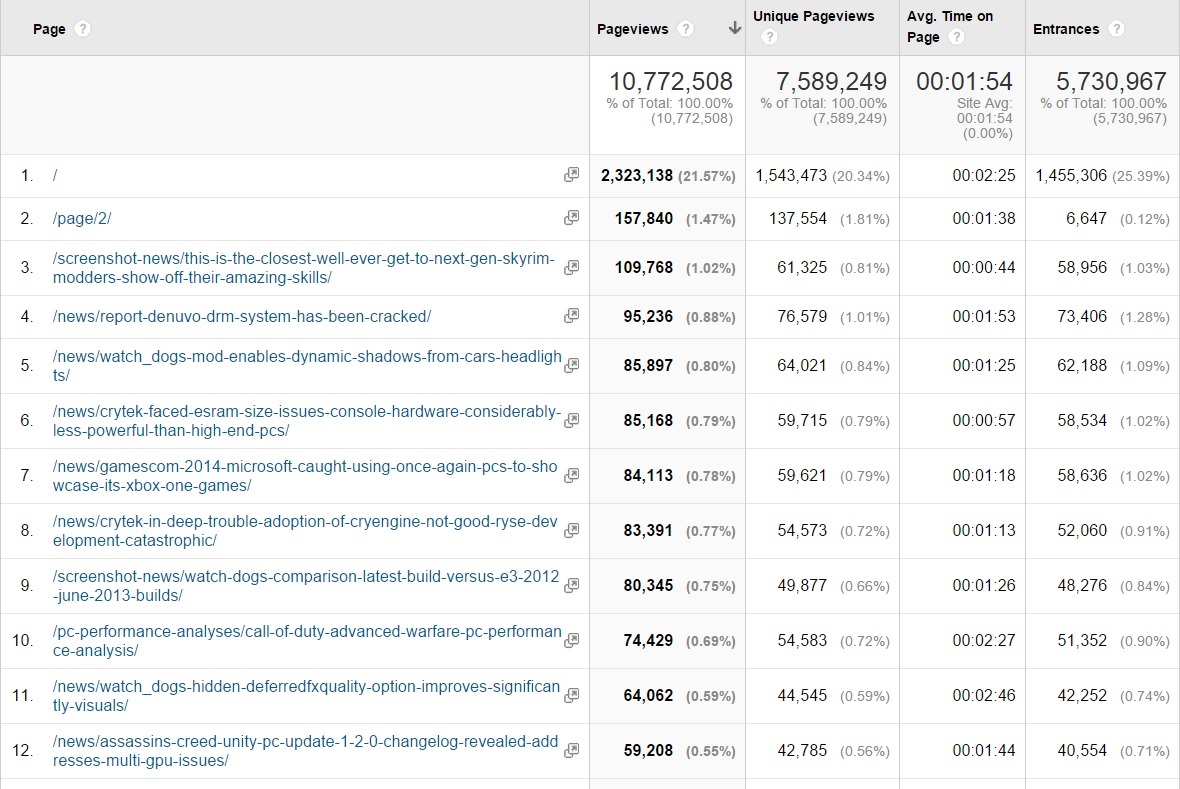The height and width of the screenshot is (789, 1180).
Task: Open help tooltip for Avg. Time on Page
Action: (956, 37)
